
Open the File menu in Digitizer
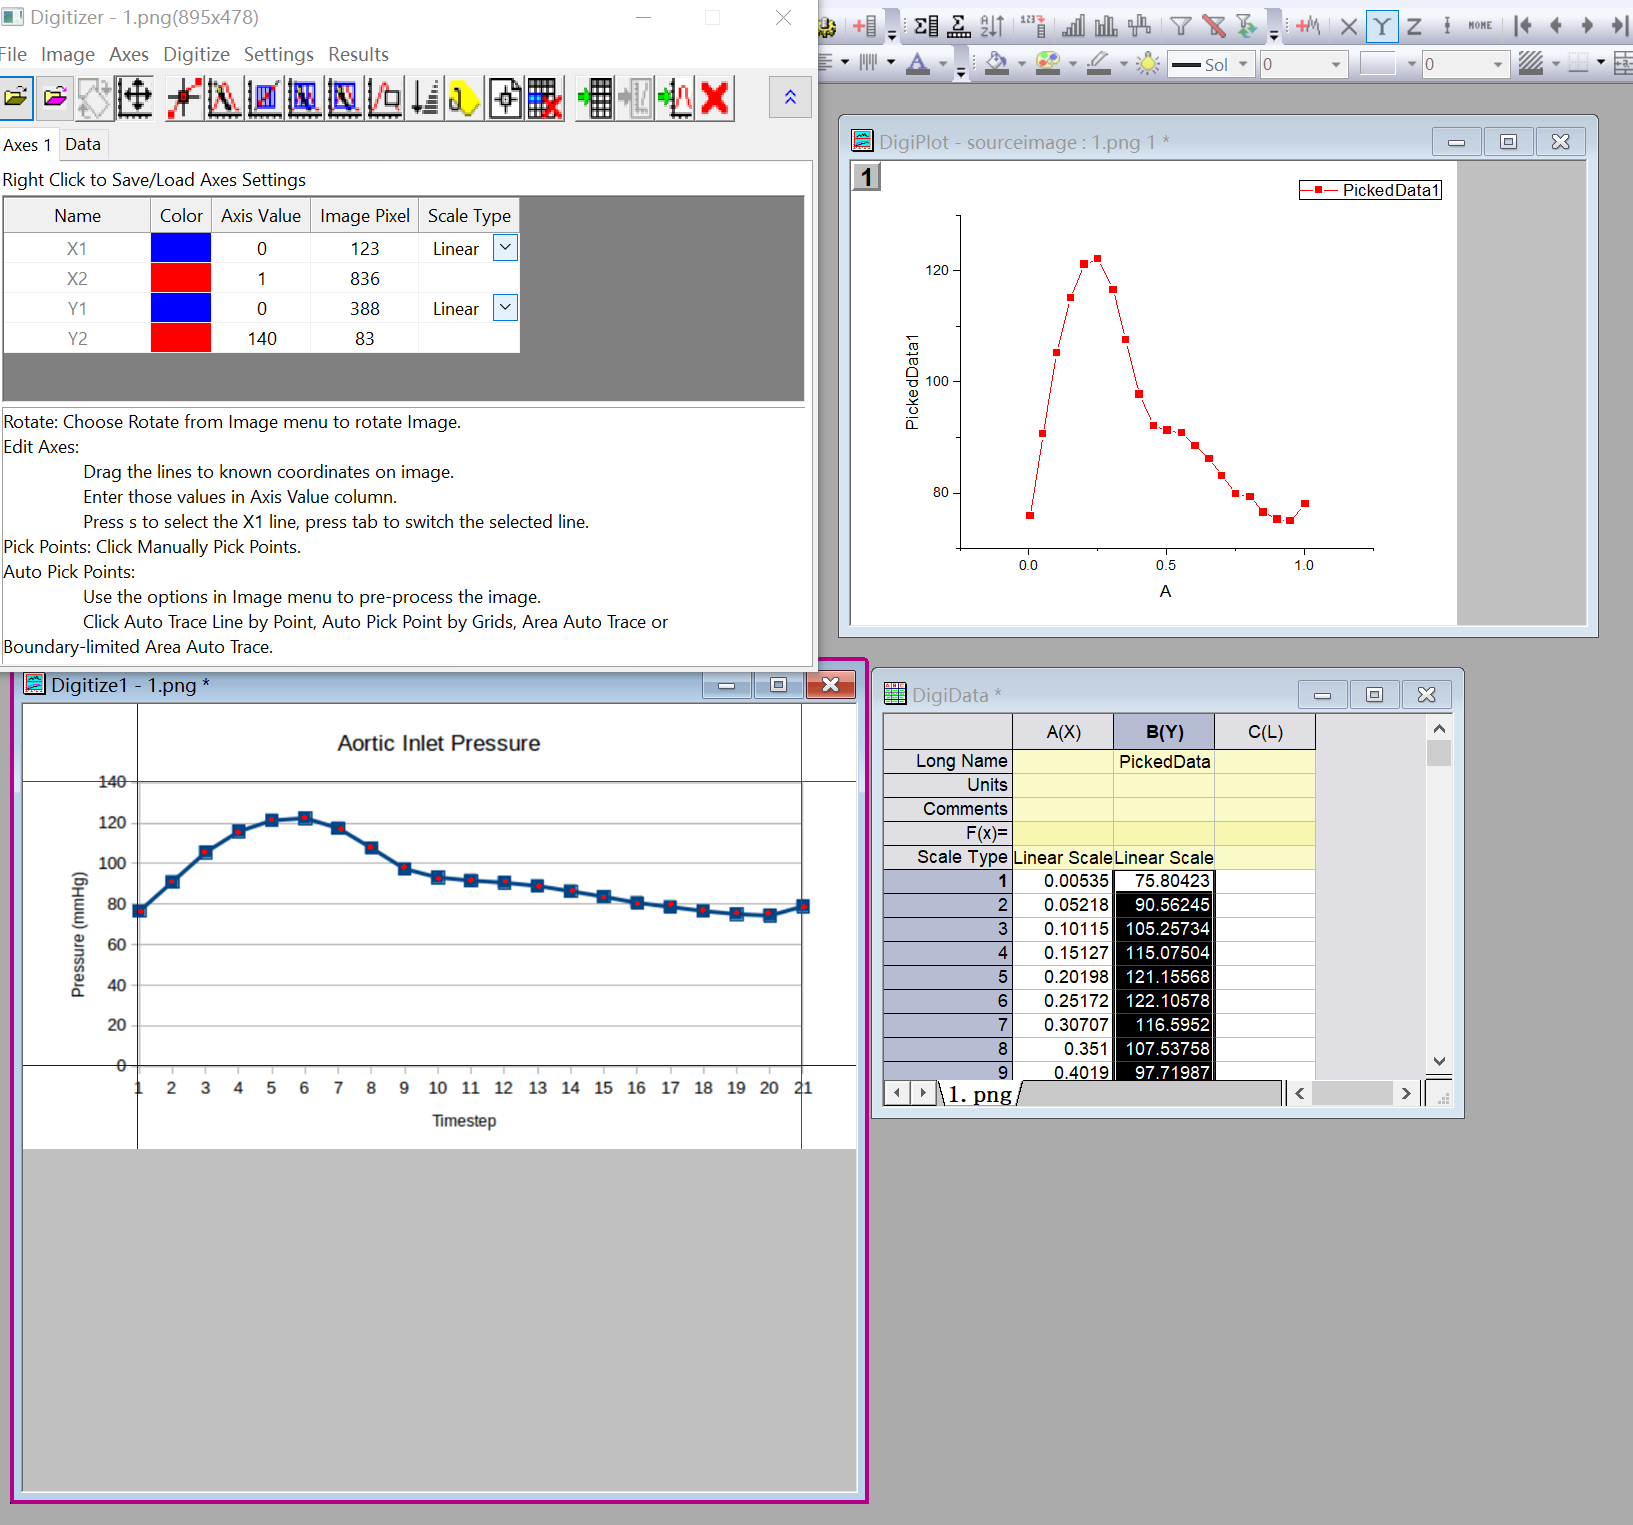click(13, 54)
